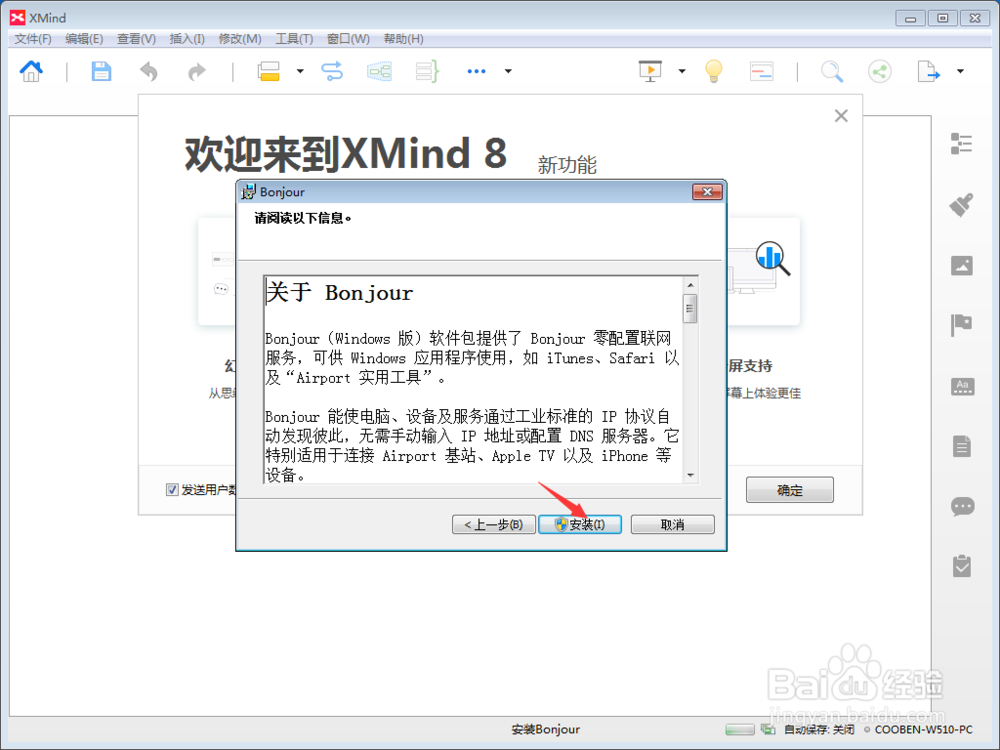Add a summary bracket
Viewport: 1000px width, 750px height.
click(x=427, y=71)
